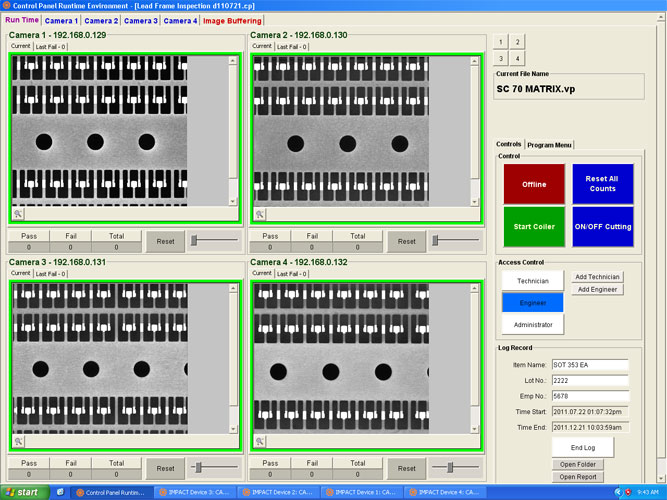Open the Program Menu tab

pos(549,145)
